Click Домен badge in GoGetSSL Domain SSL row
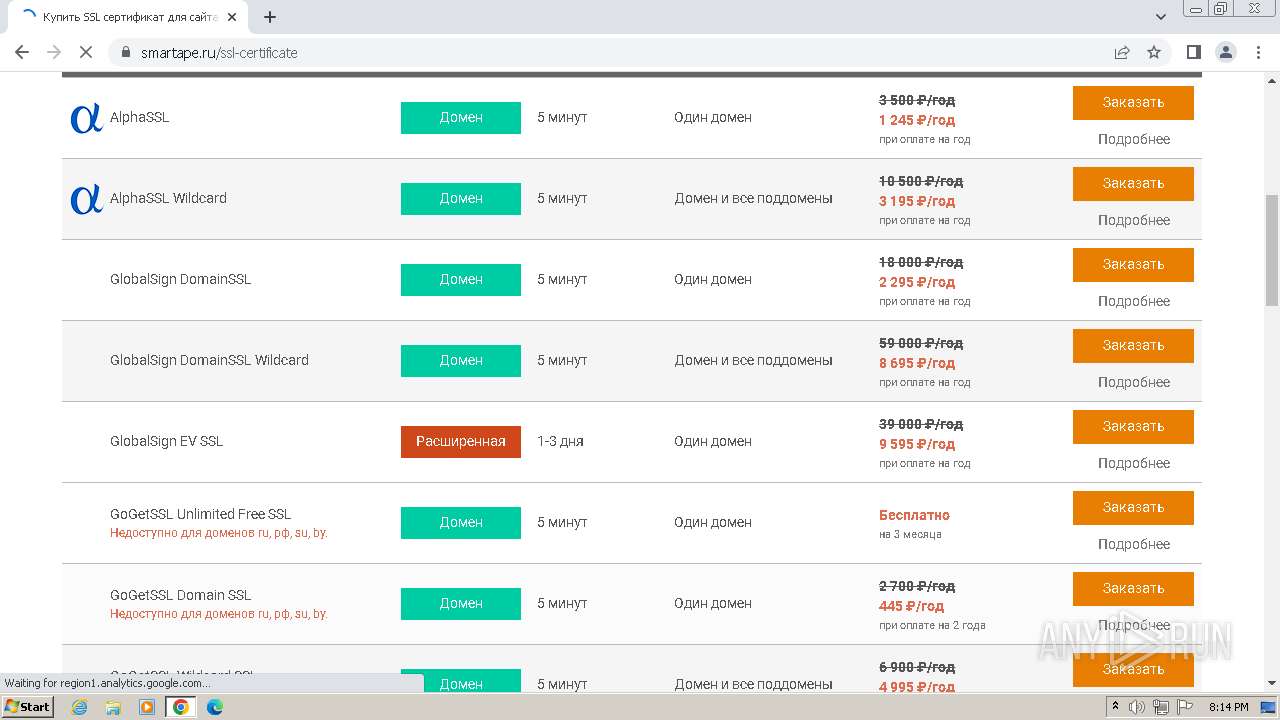Image resolution: width=1280 pixels, height=720 pixels. [x=461, y=603]
